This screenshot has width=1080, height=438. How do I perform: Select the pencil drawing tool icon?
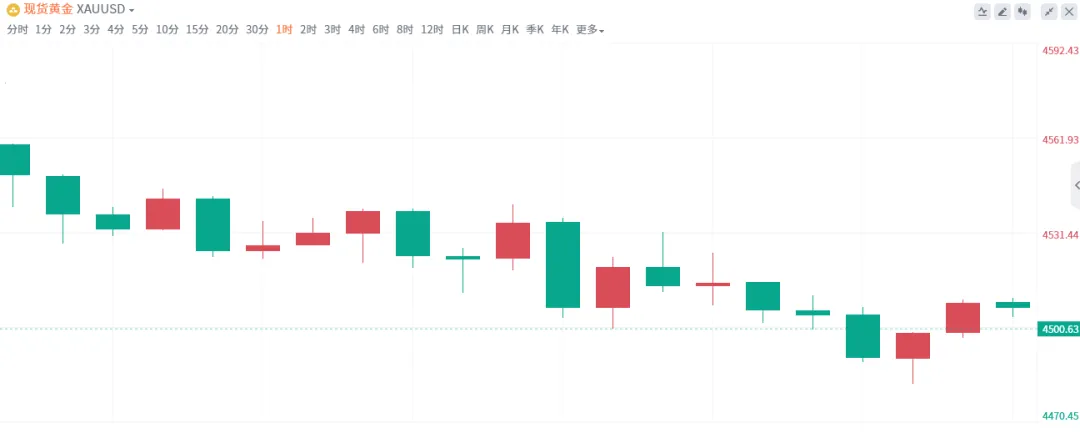point(1002,12)
